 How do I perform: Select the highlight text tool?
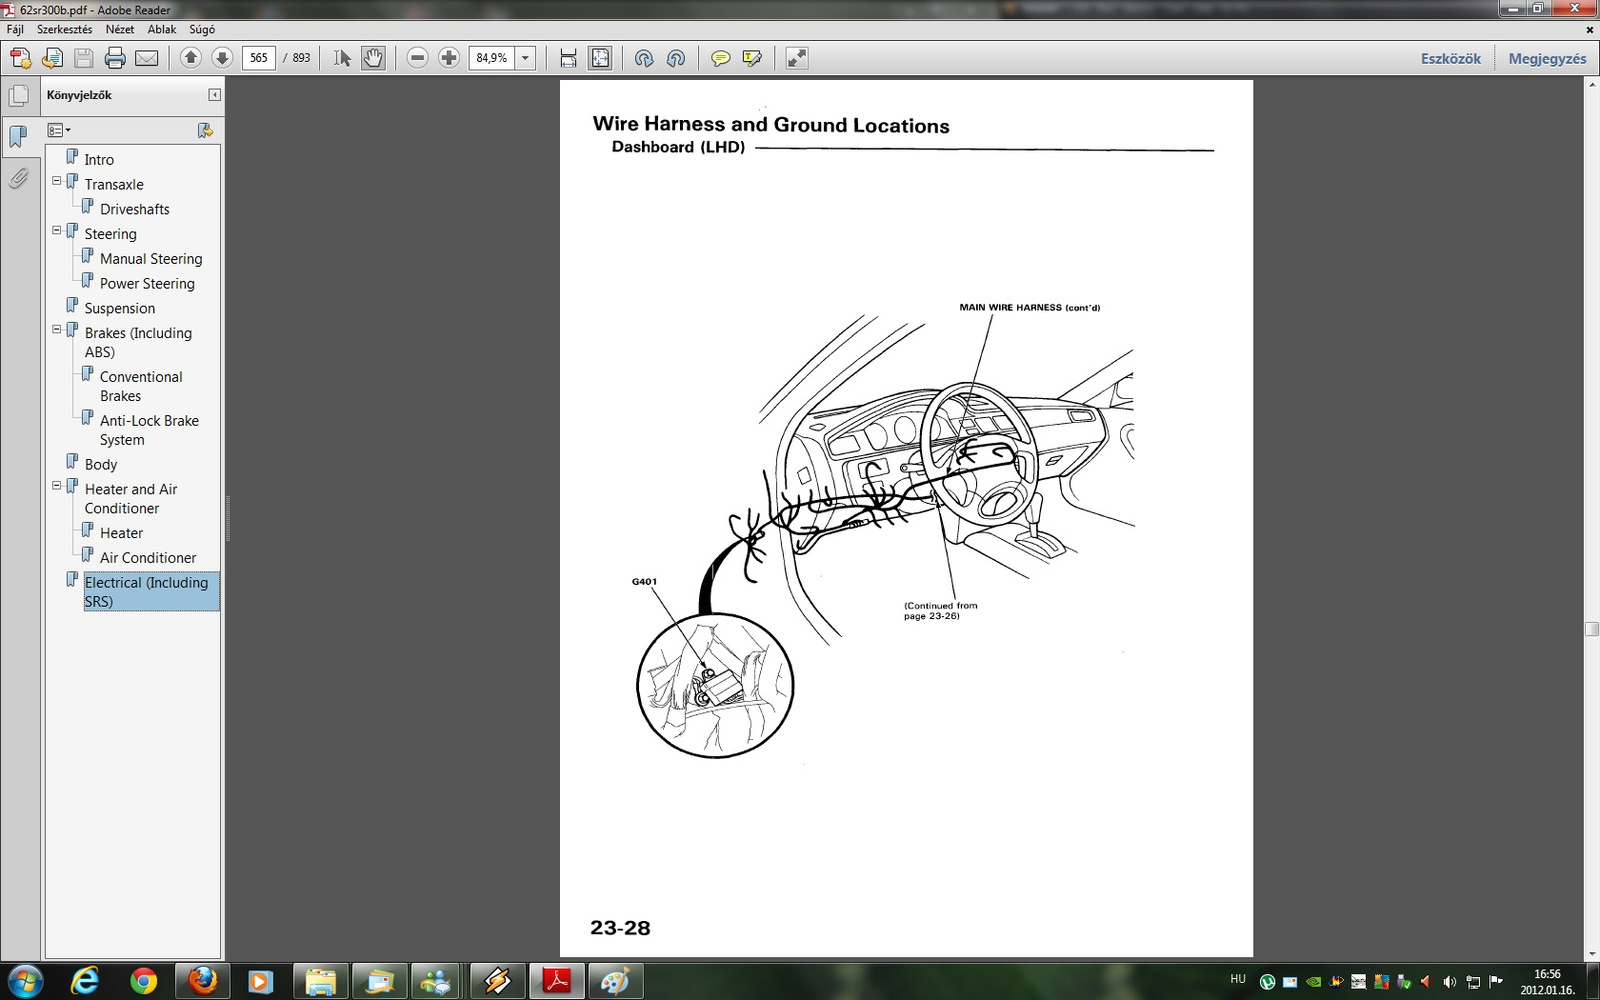pos(752,58)
